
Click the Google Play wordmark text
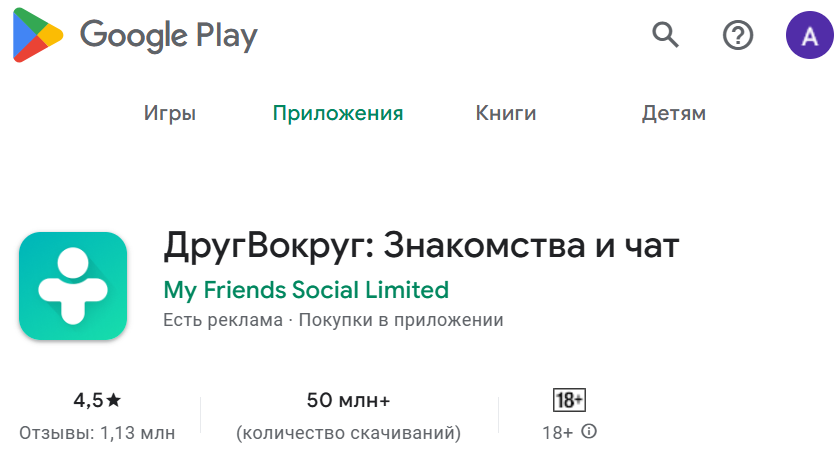[x=168, y=36]
